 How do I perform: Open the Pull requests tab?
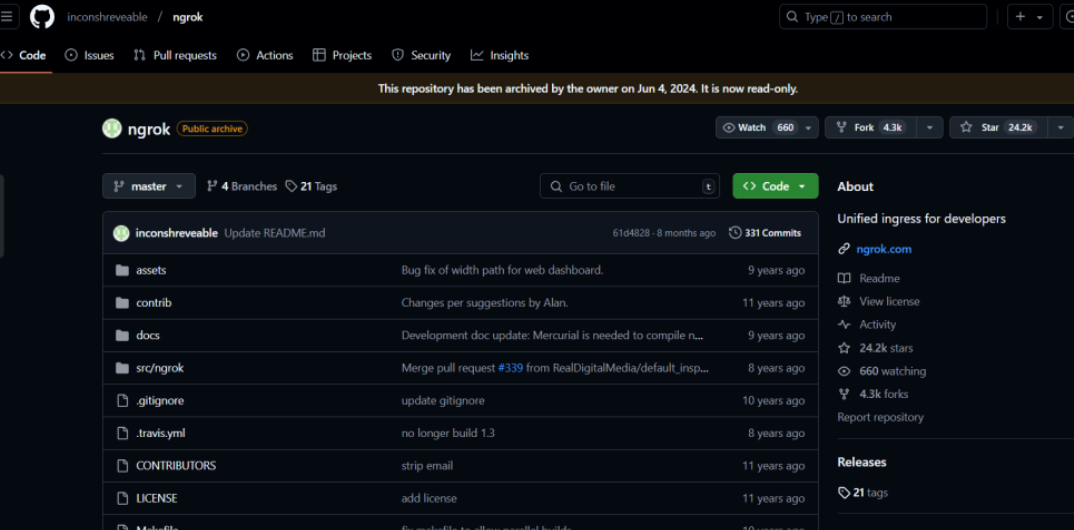coord(175,55)
